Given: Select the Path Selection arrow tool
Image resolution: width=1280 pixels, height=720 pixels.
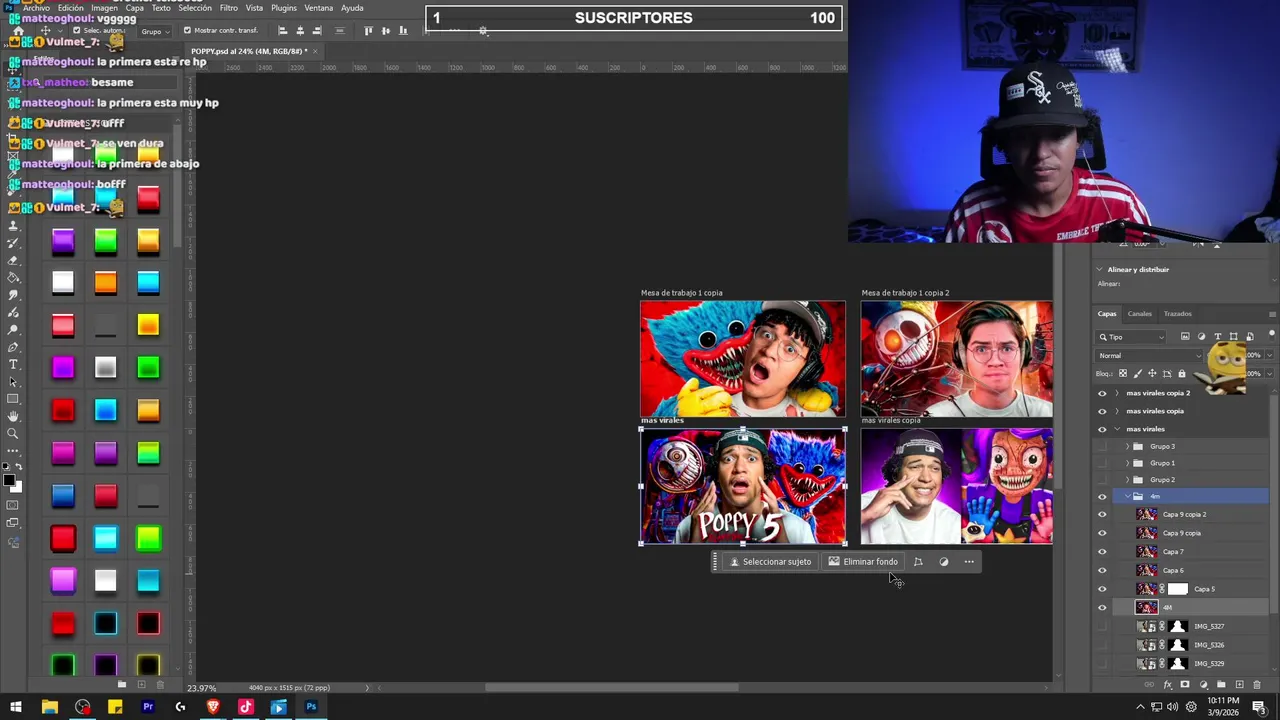Looking at the screenshot, I should pos(13,381).
